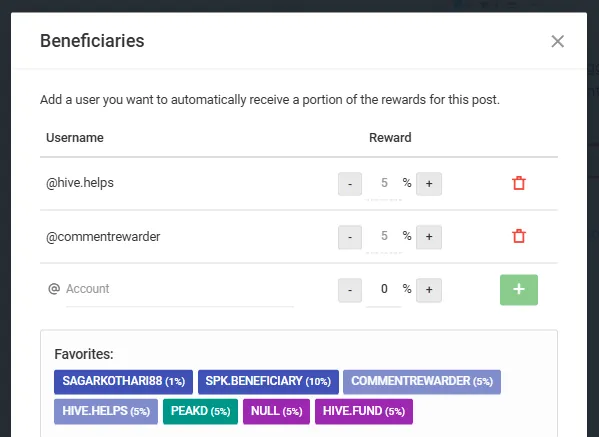The width and height of the screenshot is (599, 437).
Task: Click the green plus add beneficiary button
Action: click(519, 290)
